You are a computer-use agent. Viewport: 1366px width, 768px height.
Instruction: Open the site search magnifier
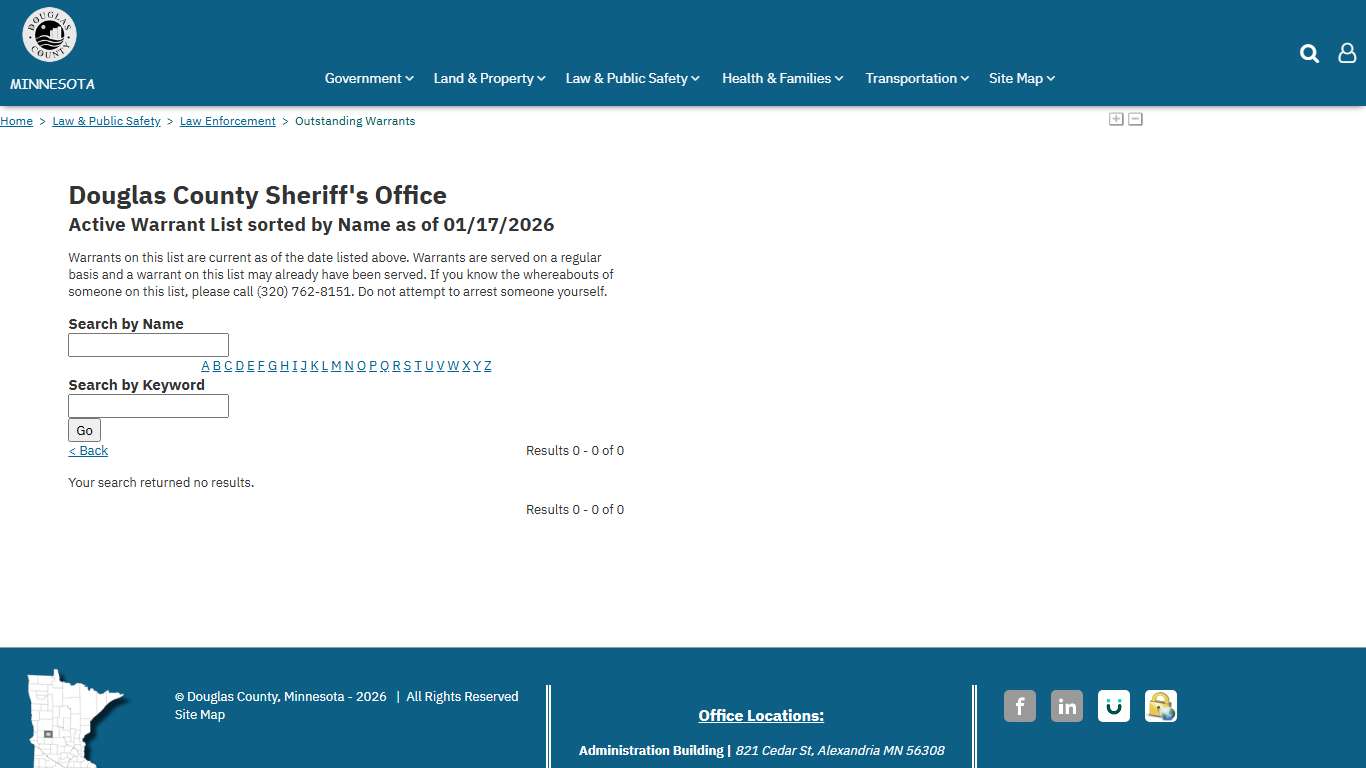tap(1308, 54)
